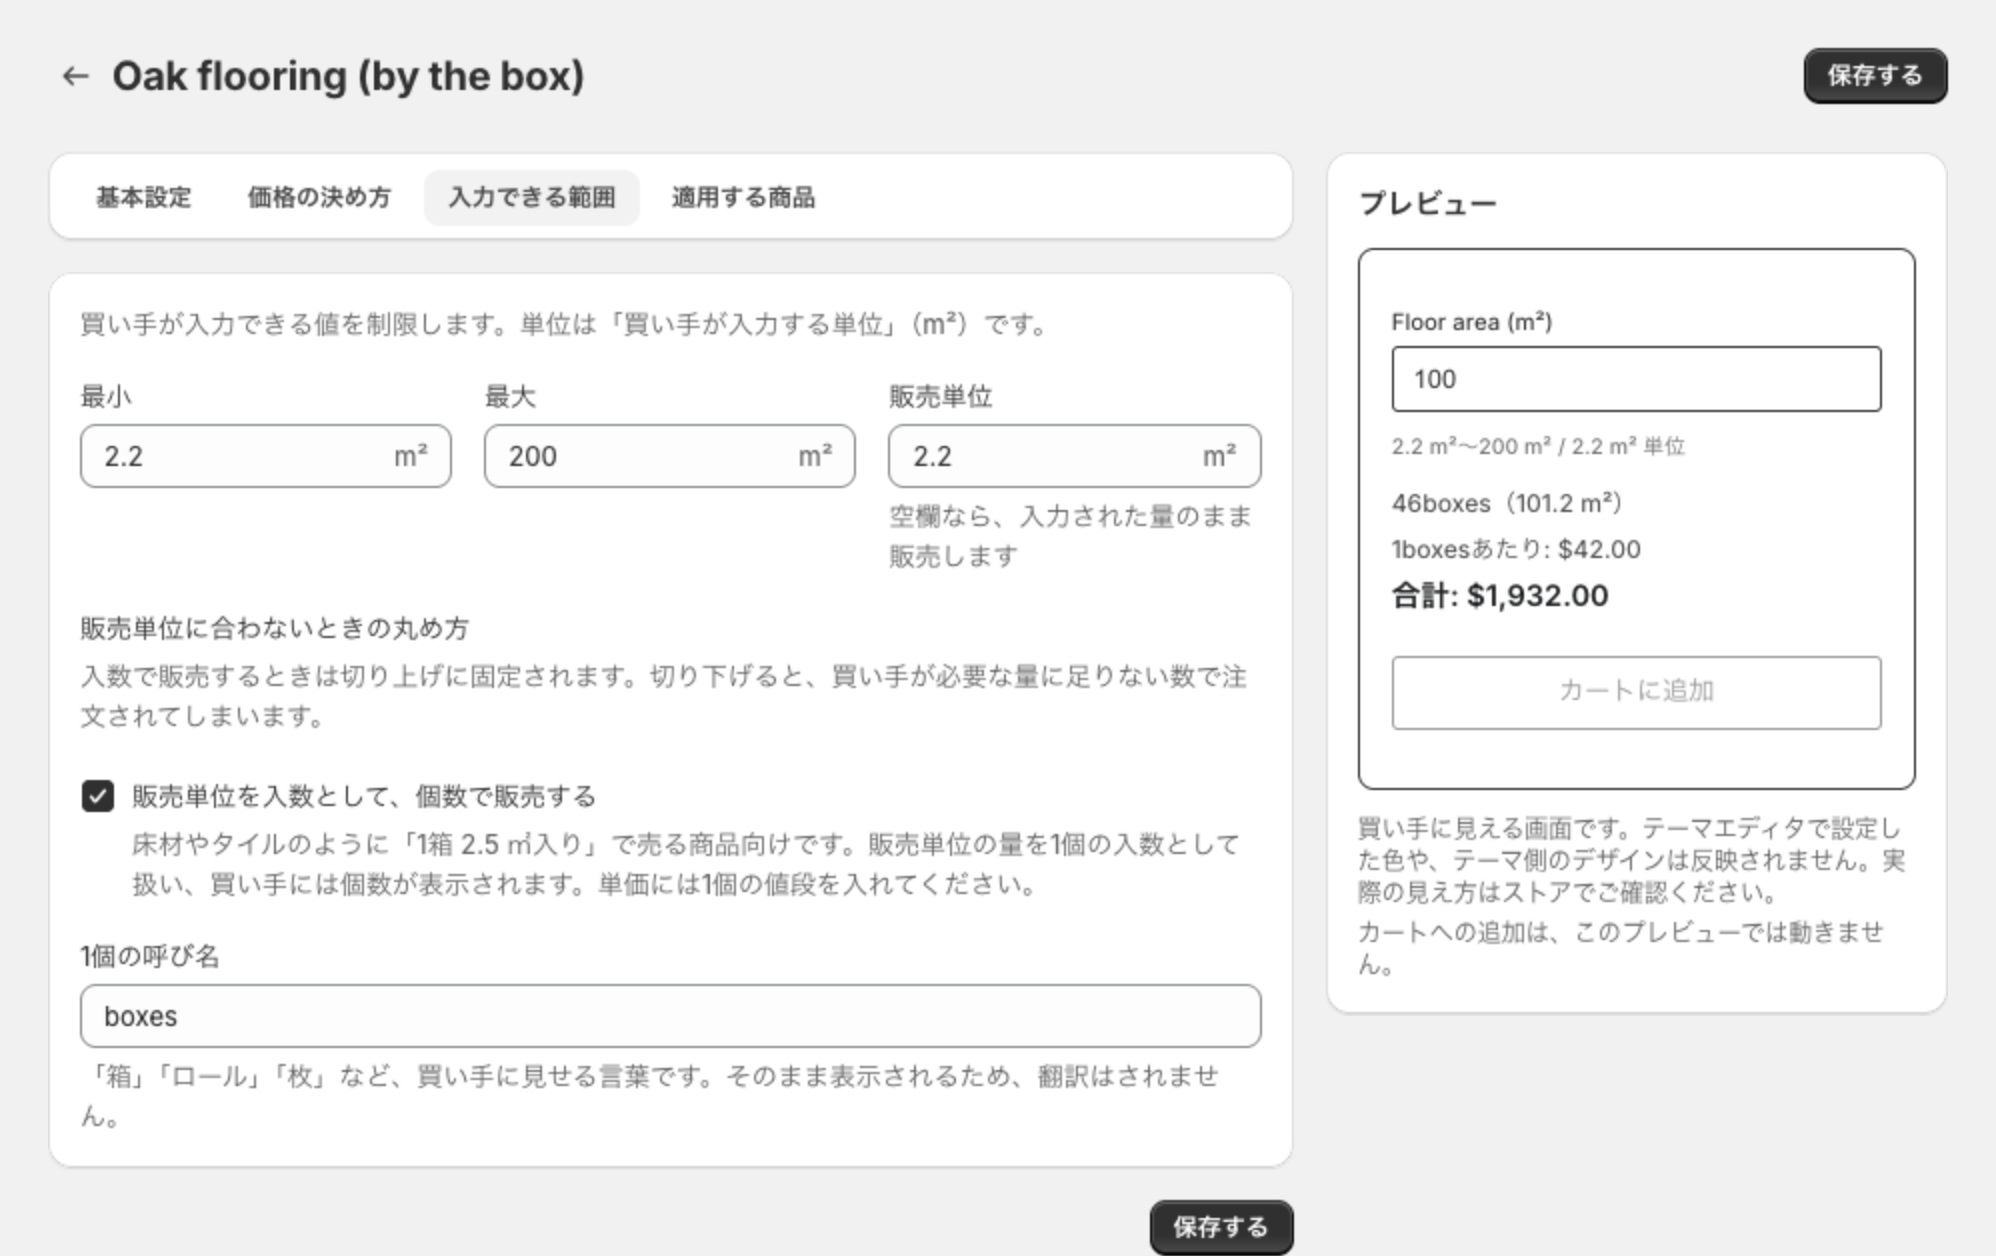Click the Floor area preview input with 100
This screenshot has height=1256, width=1996.
[1636, 379]
